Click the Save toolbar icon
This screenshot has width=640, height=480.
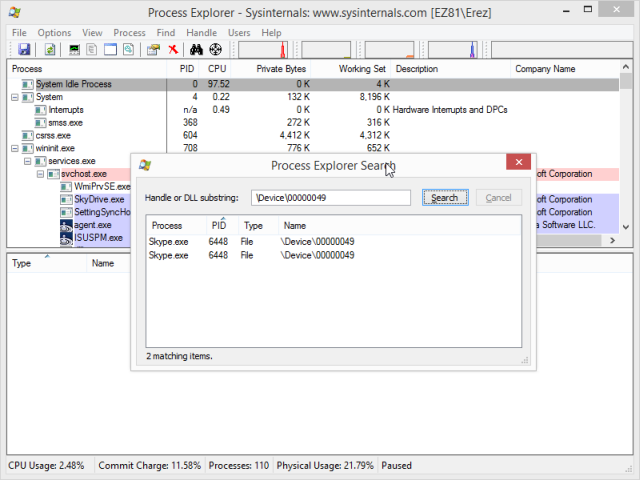coord(24,49)
